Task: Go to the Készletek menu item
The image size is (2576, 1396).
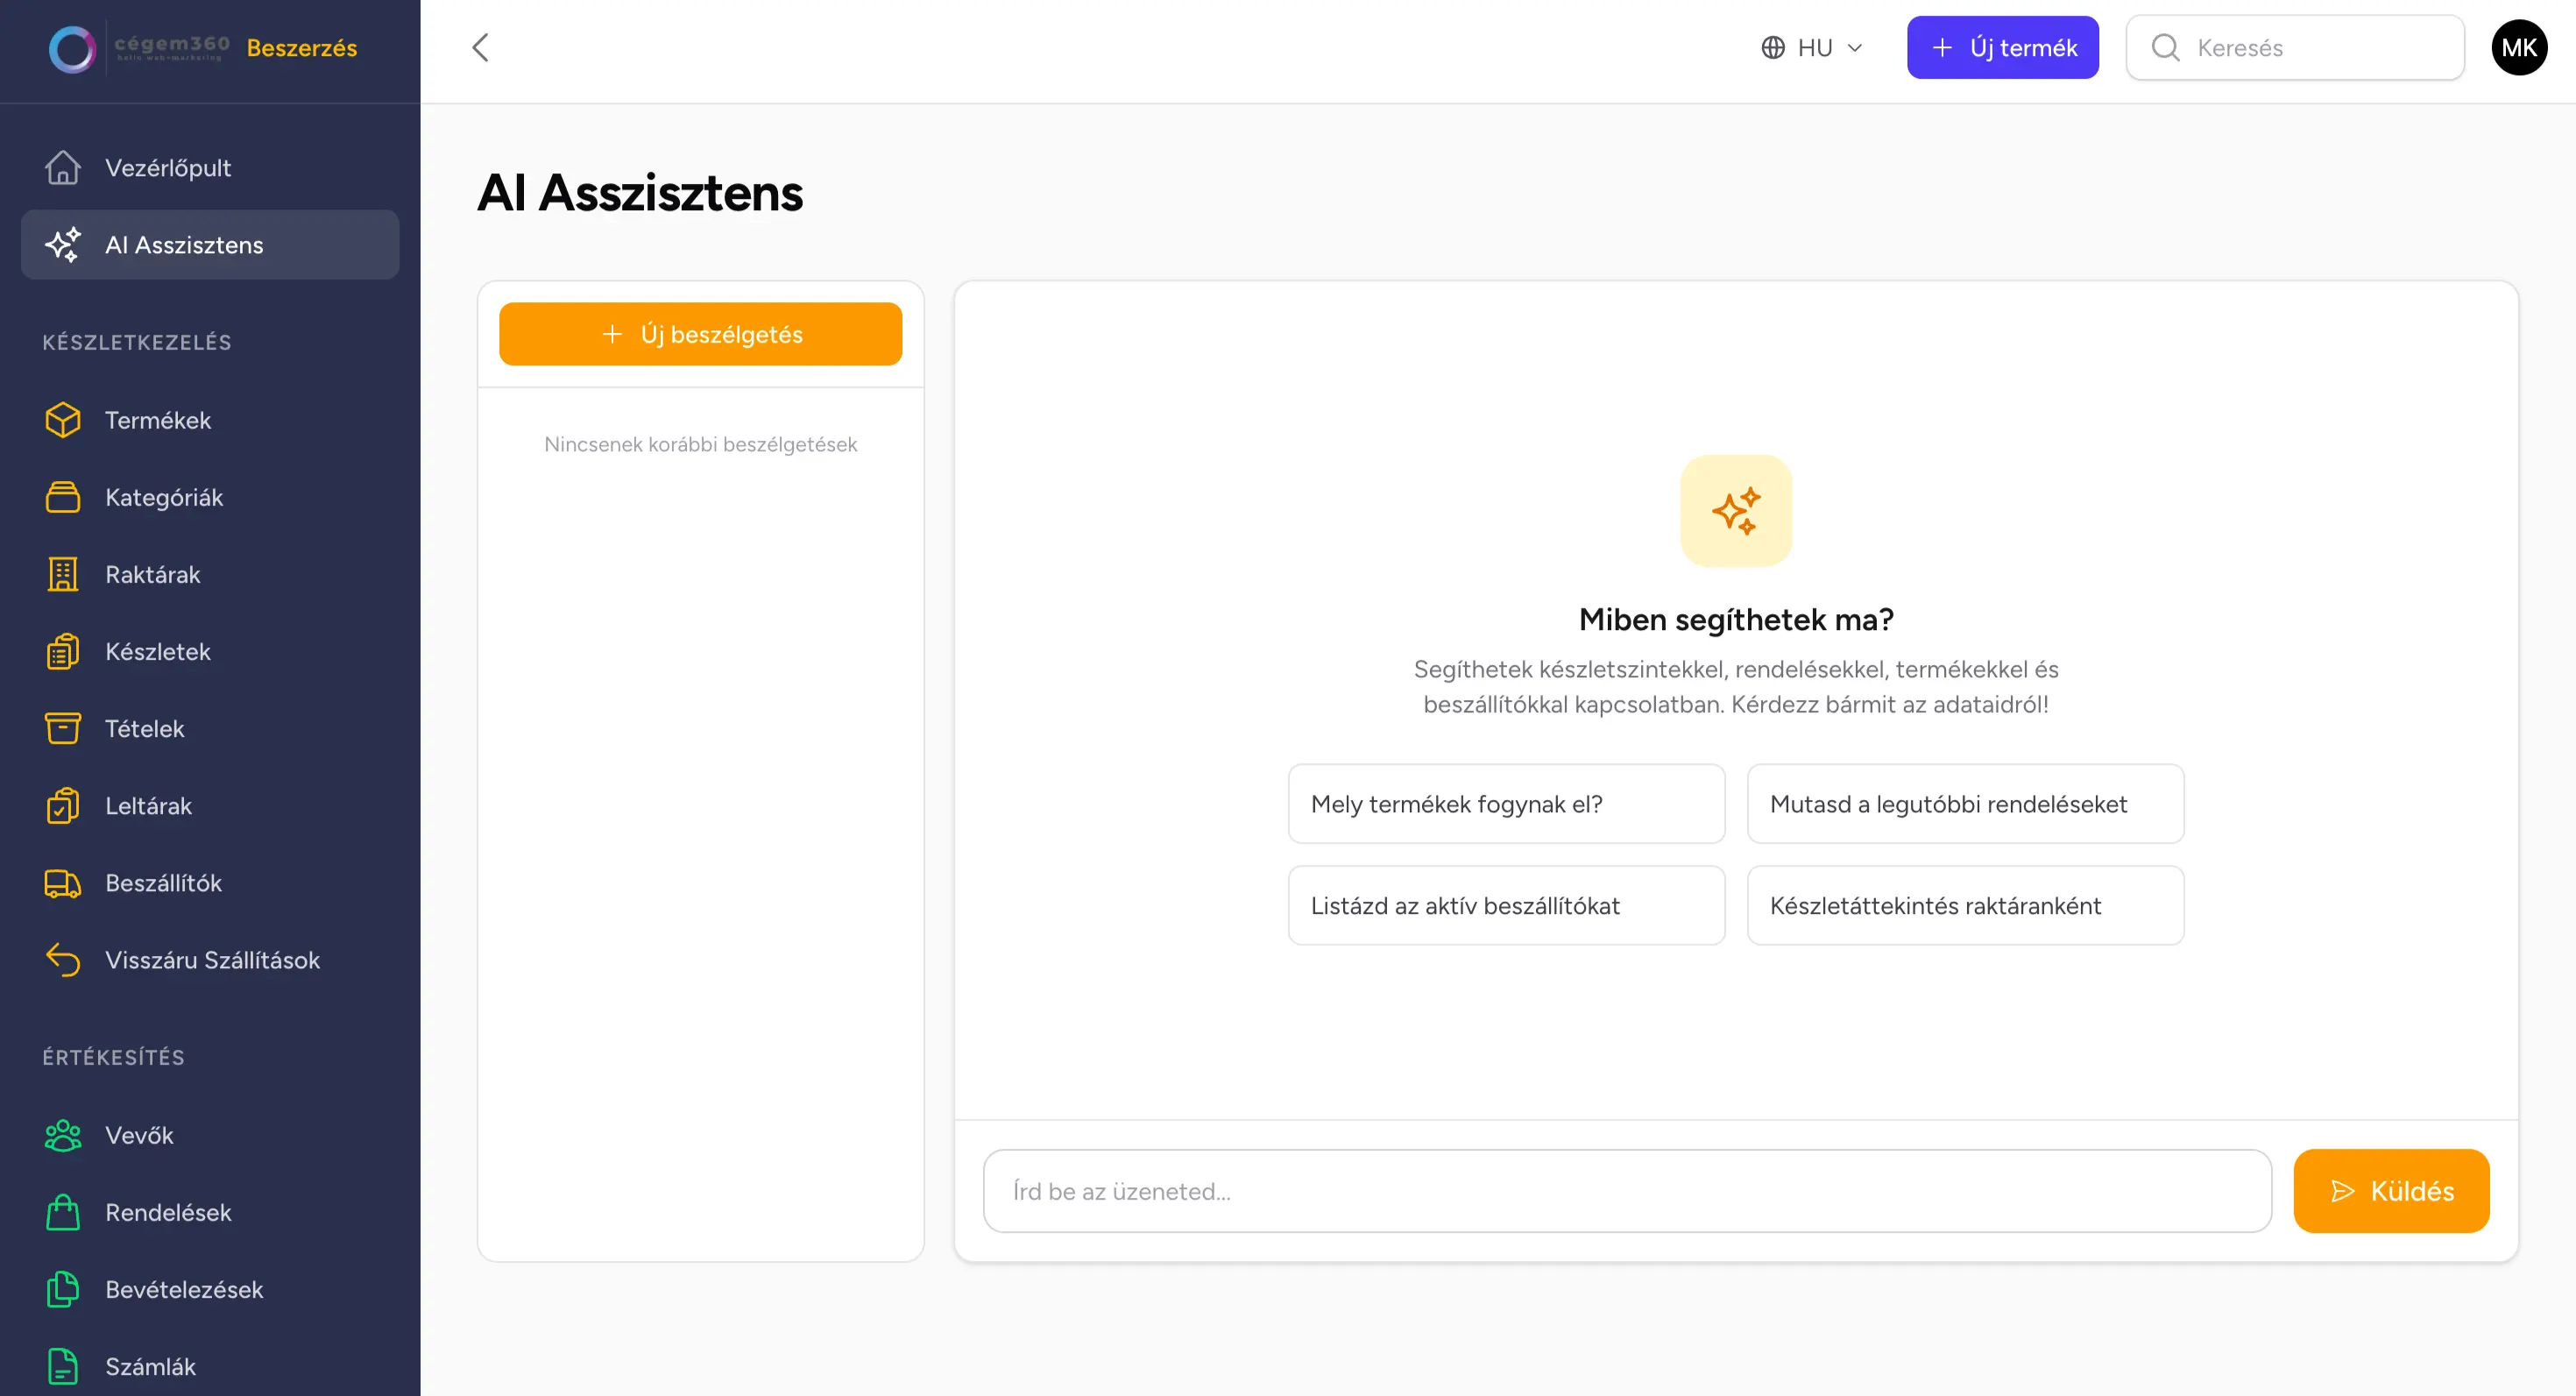Action: pyautogui.click(x=158, y=652)
